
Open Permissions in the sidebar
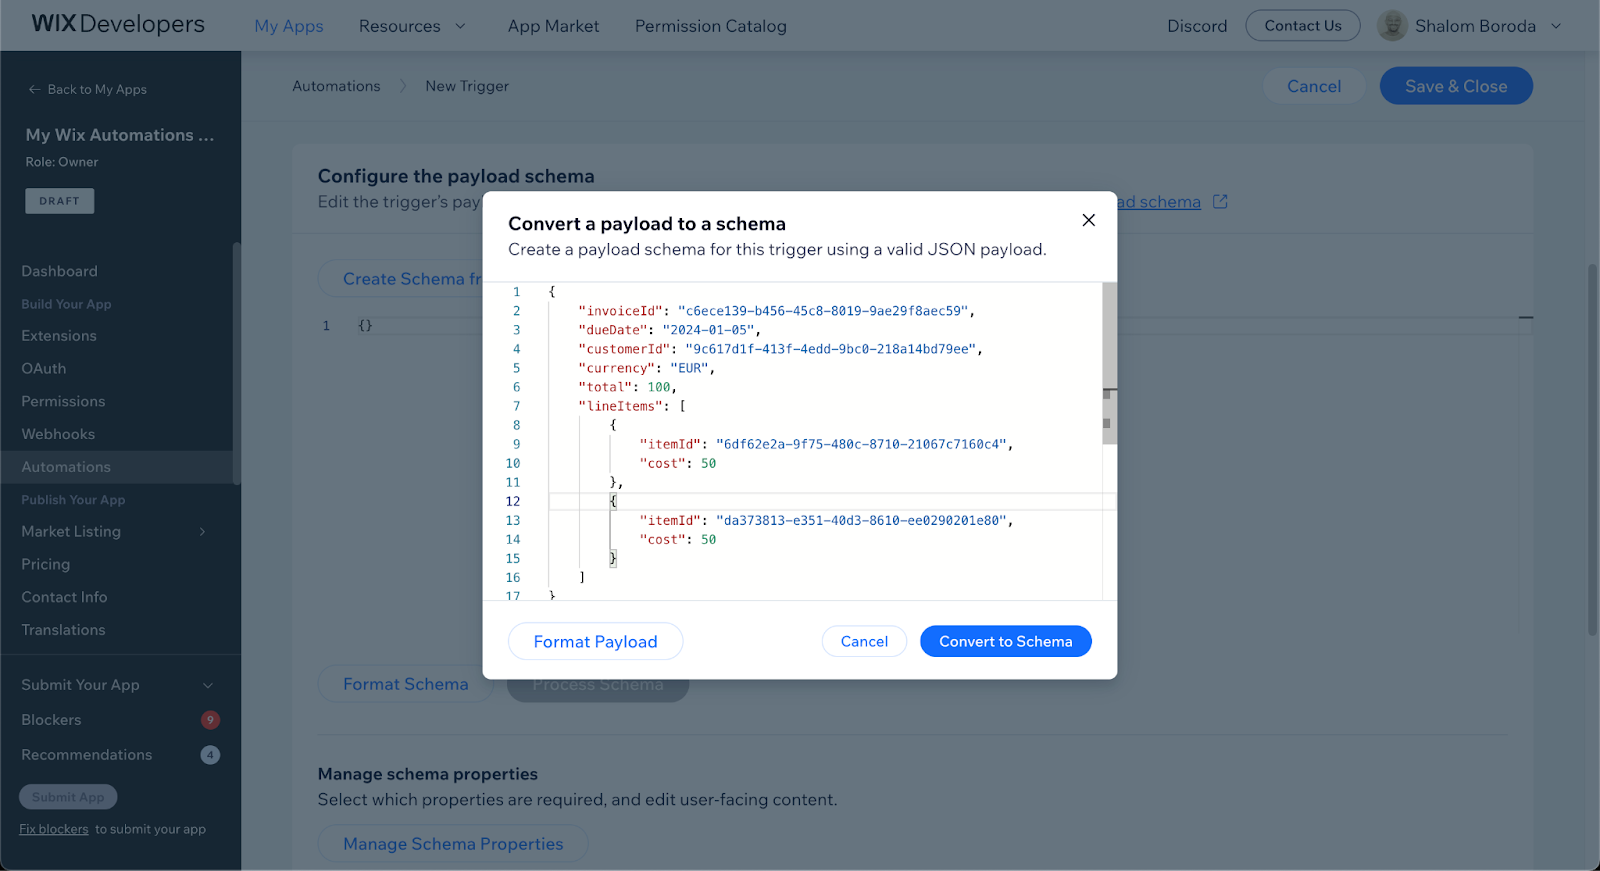[x=63, y=402]
